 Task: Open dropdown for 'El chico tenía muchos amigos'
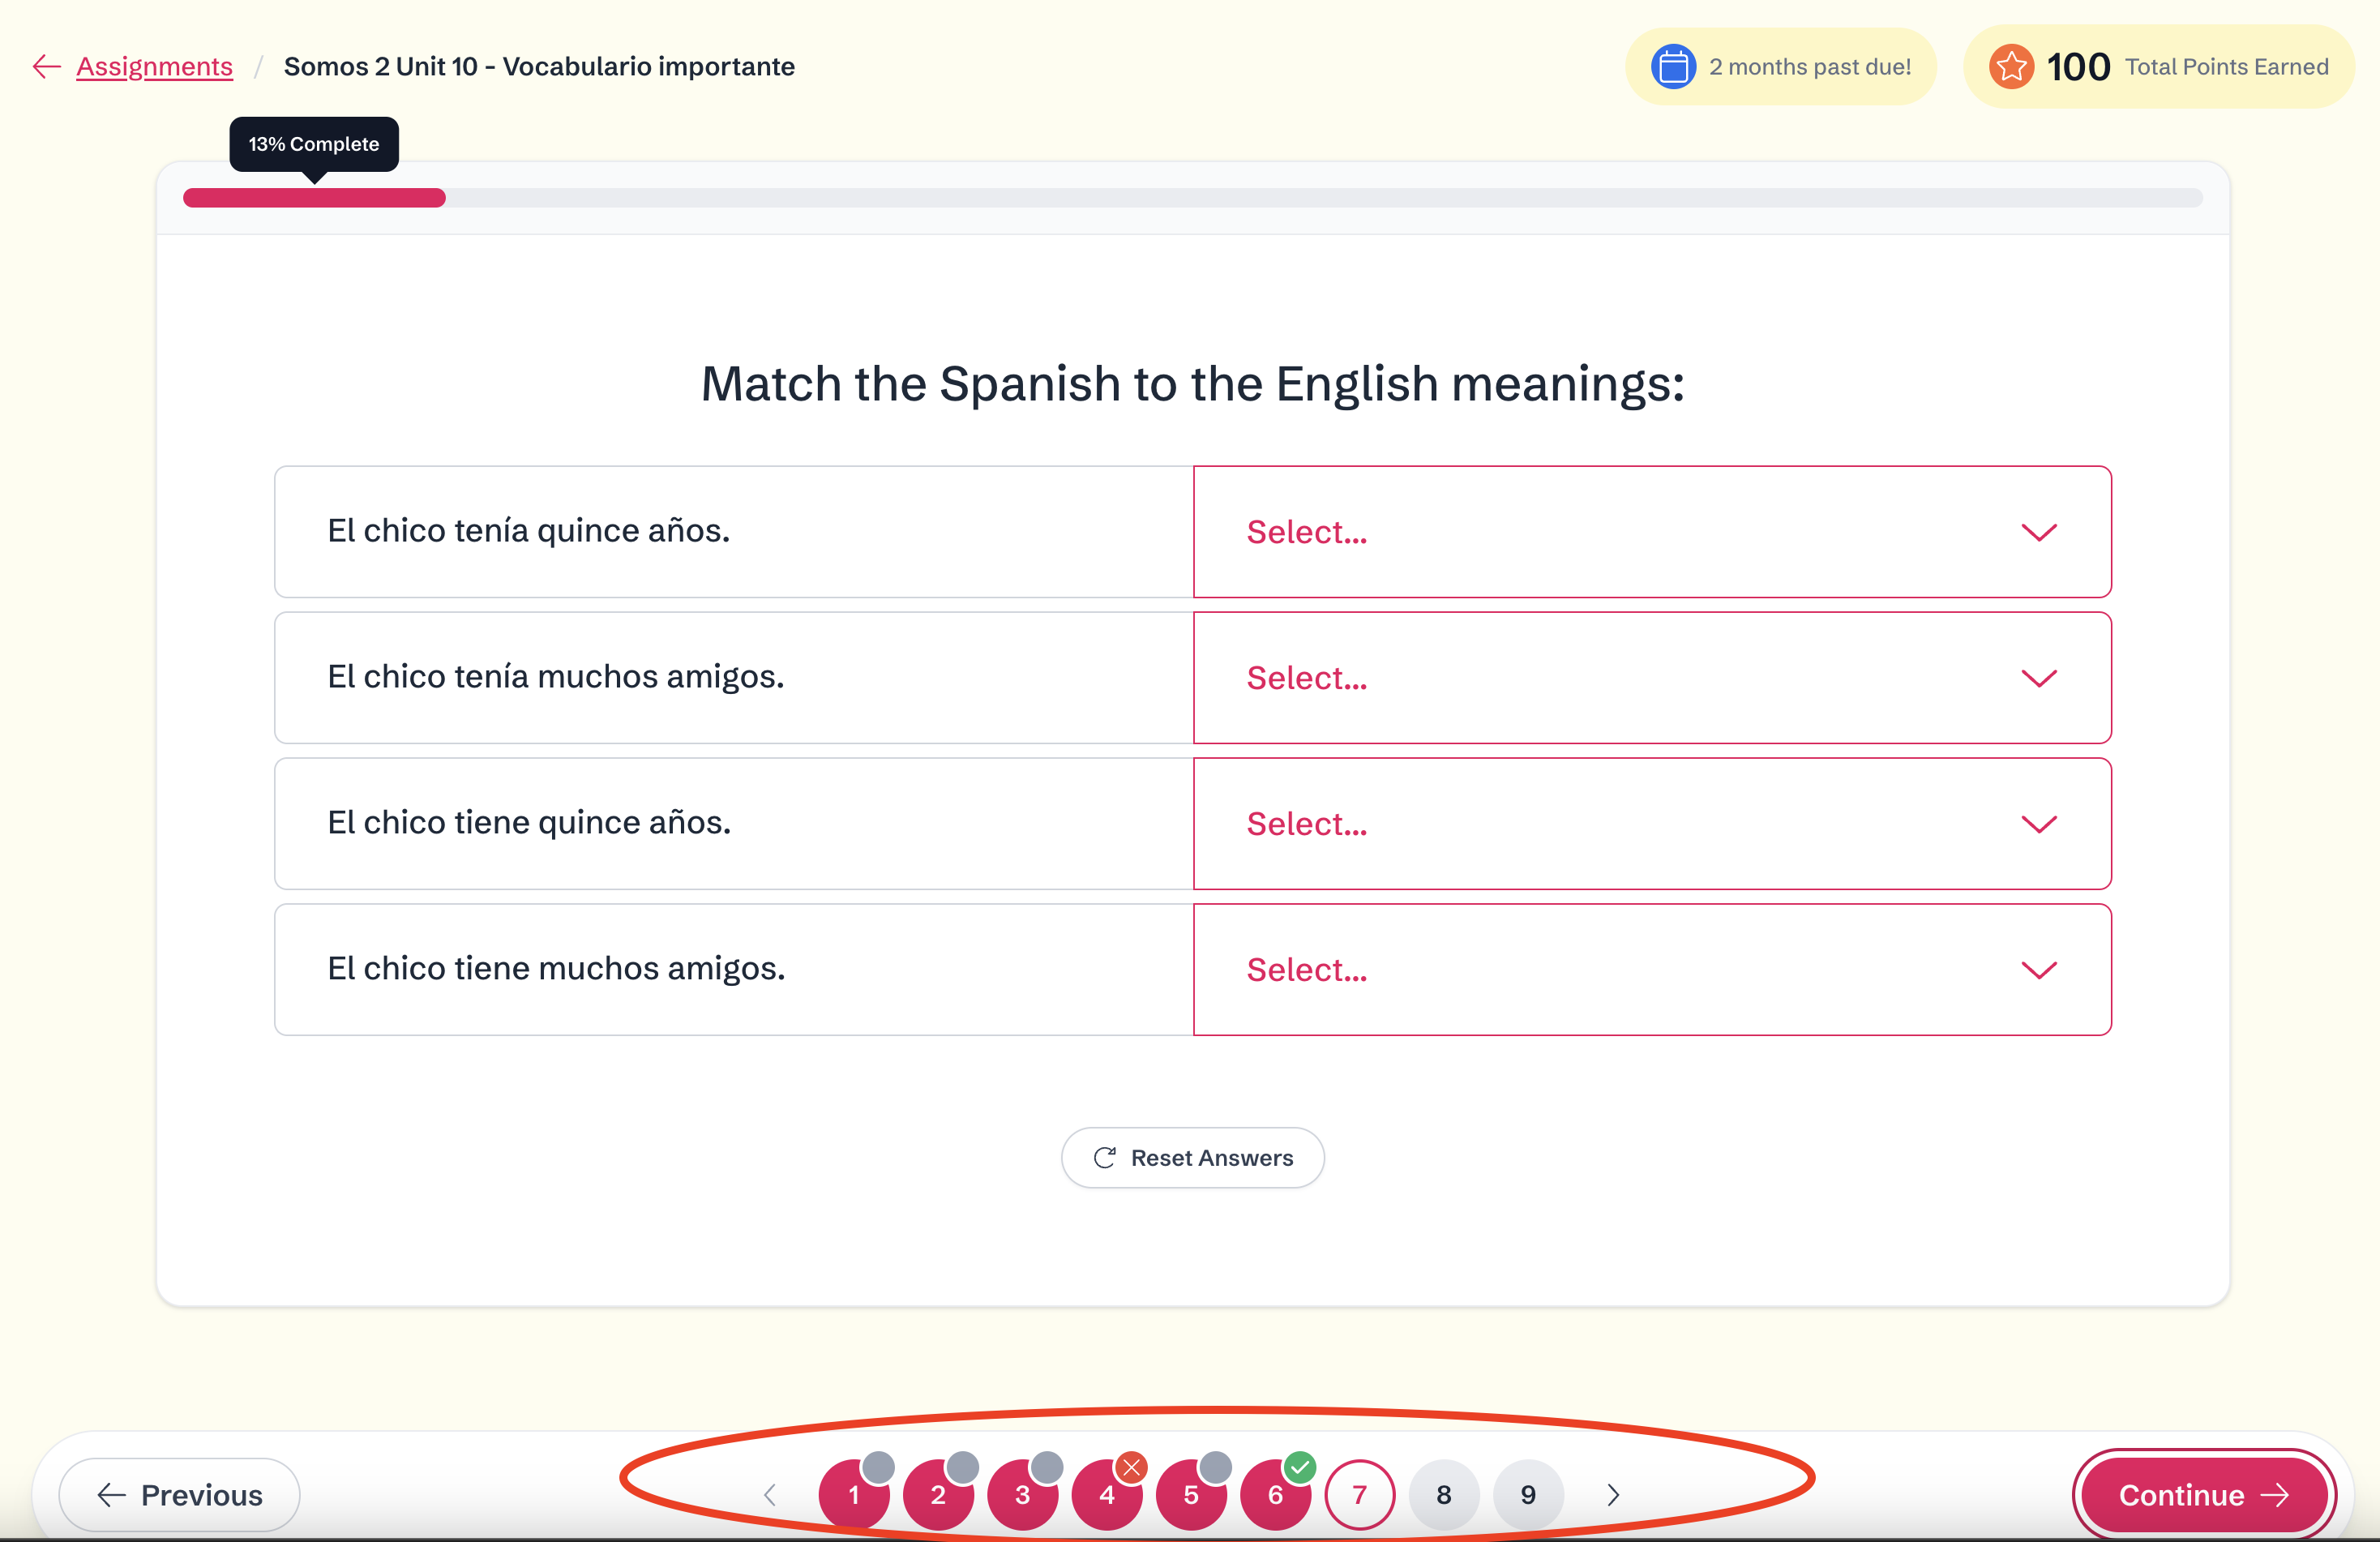point(1651,678)
